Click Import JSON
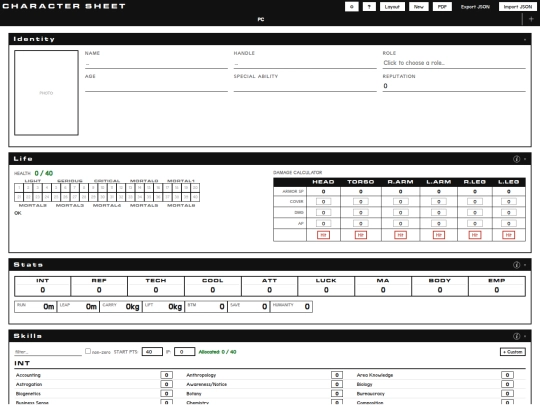The height and width of the screenshot is (405, 540). click(518, 7)
